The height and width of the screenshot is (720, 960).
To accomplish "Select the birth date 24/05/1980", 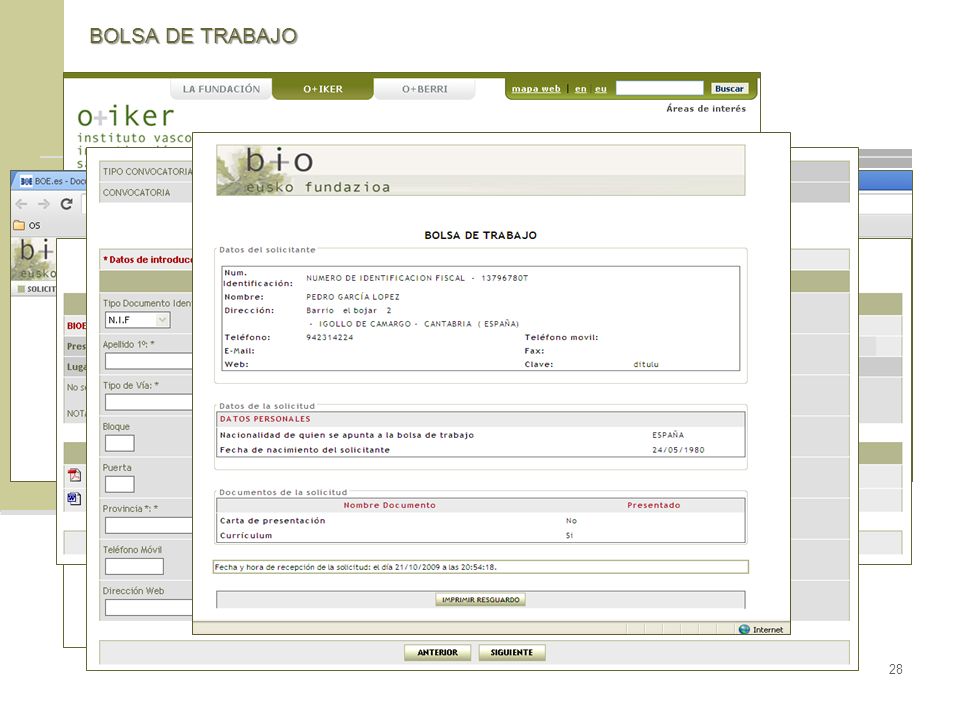I will click(678, 450).
